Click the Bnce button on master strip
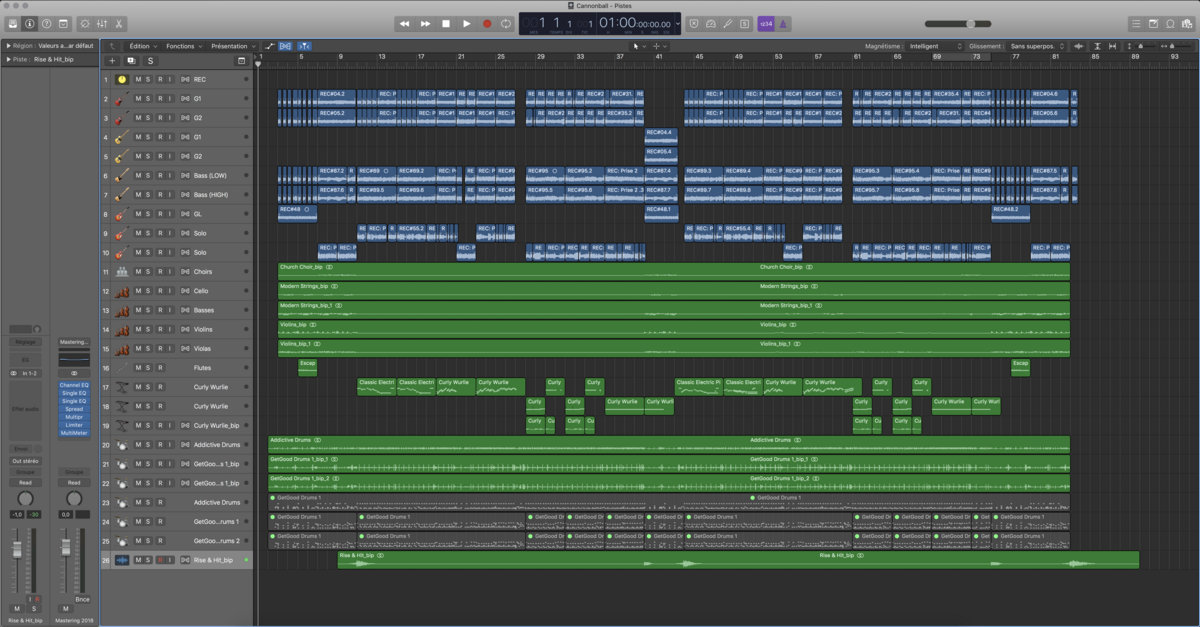Screen dimensions: 1200x627 click(82, 600)
